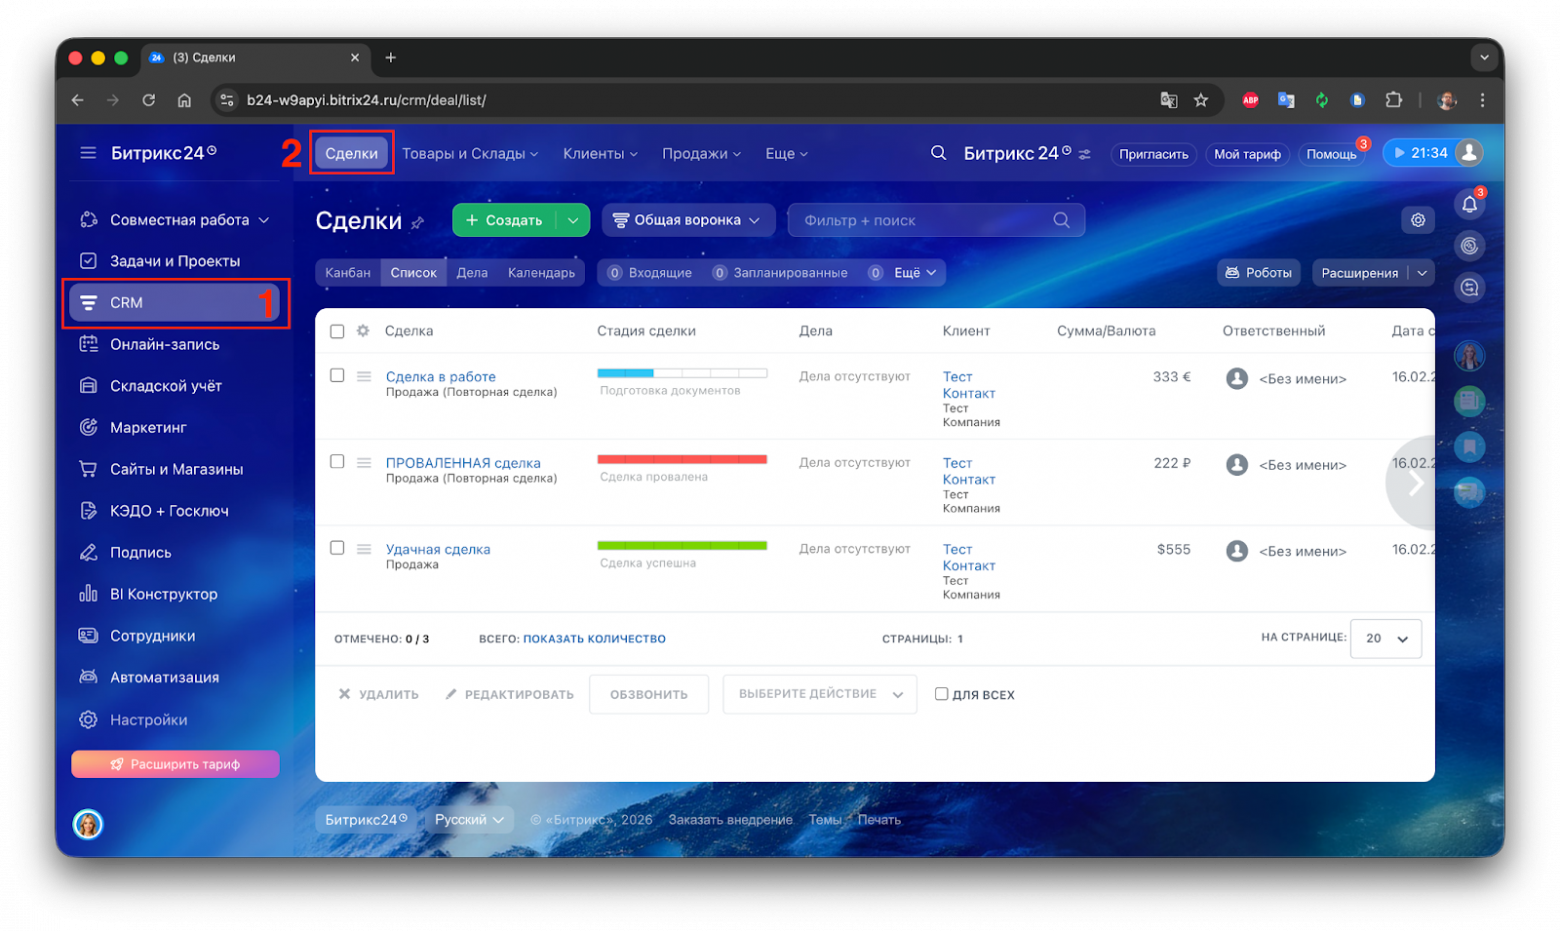The width and height of the screenshot is (1560, 931).
Task: Open the ВЫБЕРИТЕ ДЕЙСТВИЕ dropdown
Action: pos(819,693)
